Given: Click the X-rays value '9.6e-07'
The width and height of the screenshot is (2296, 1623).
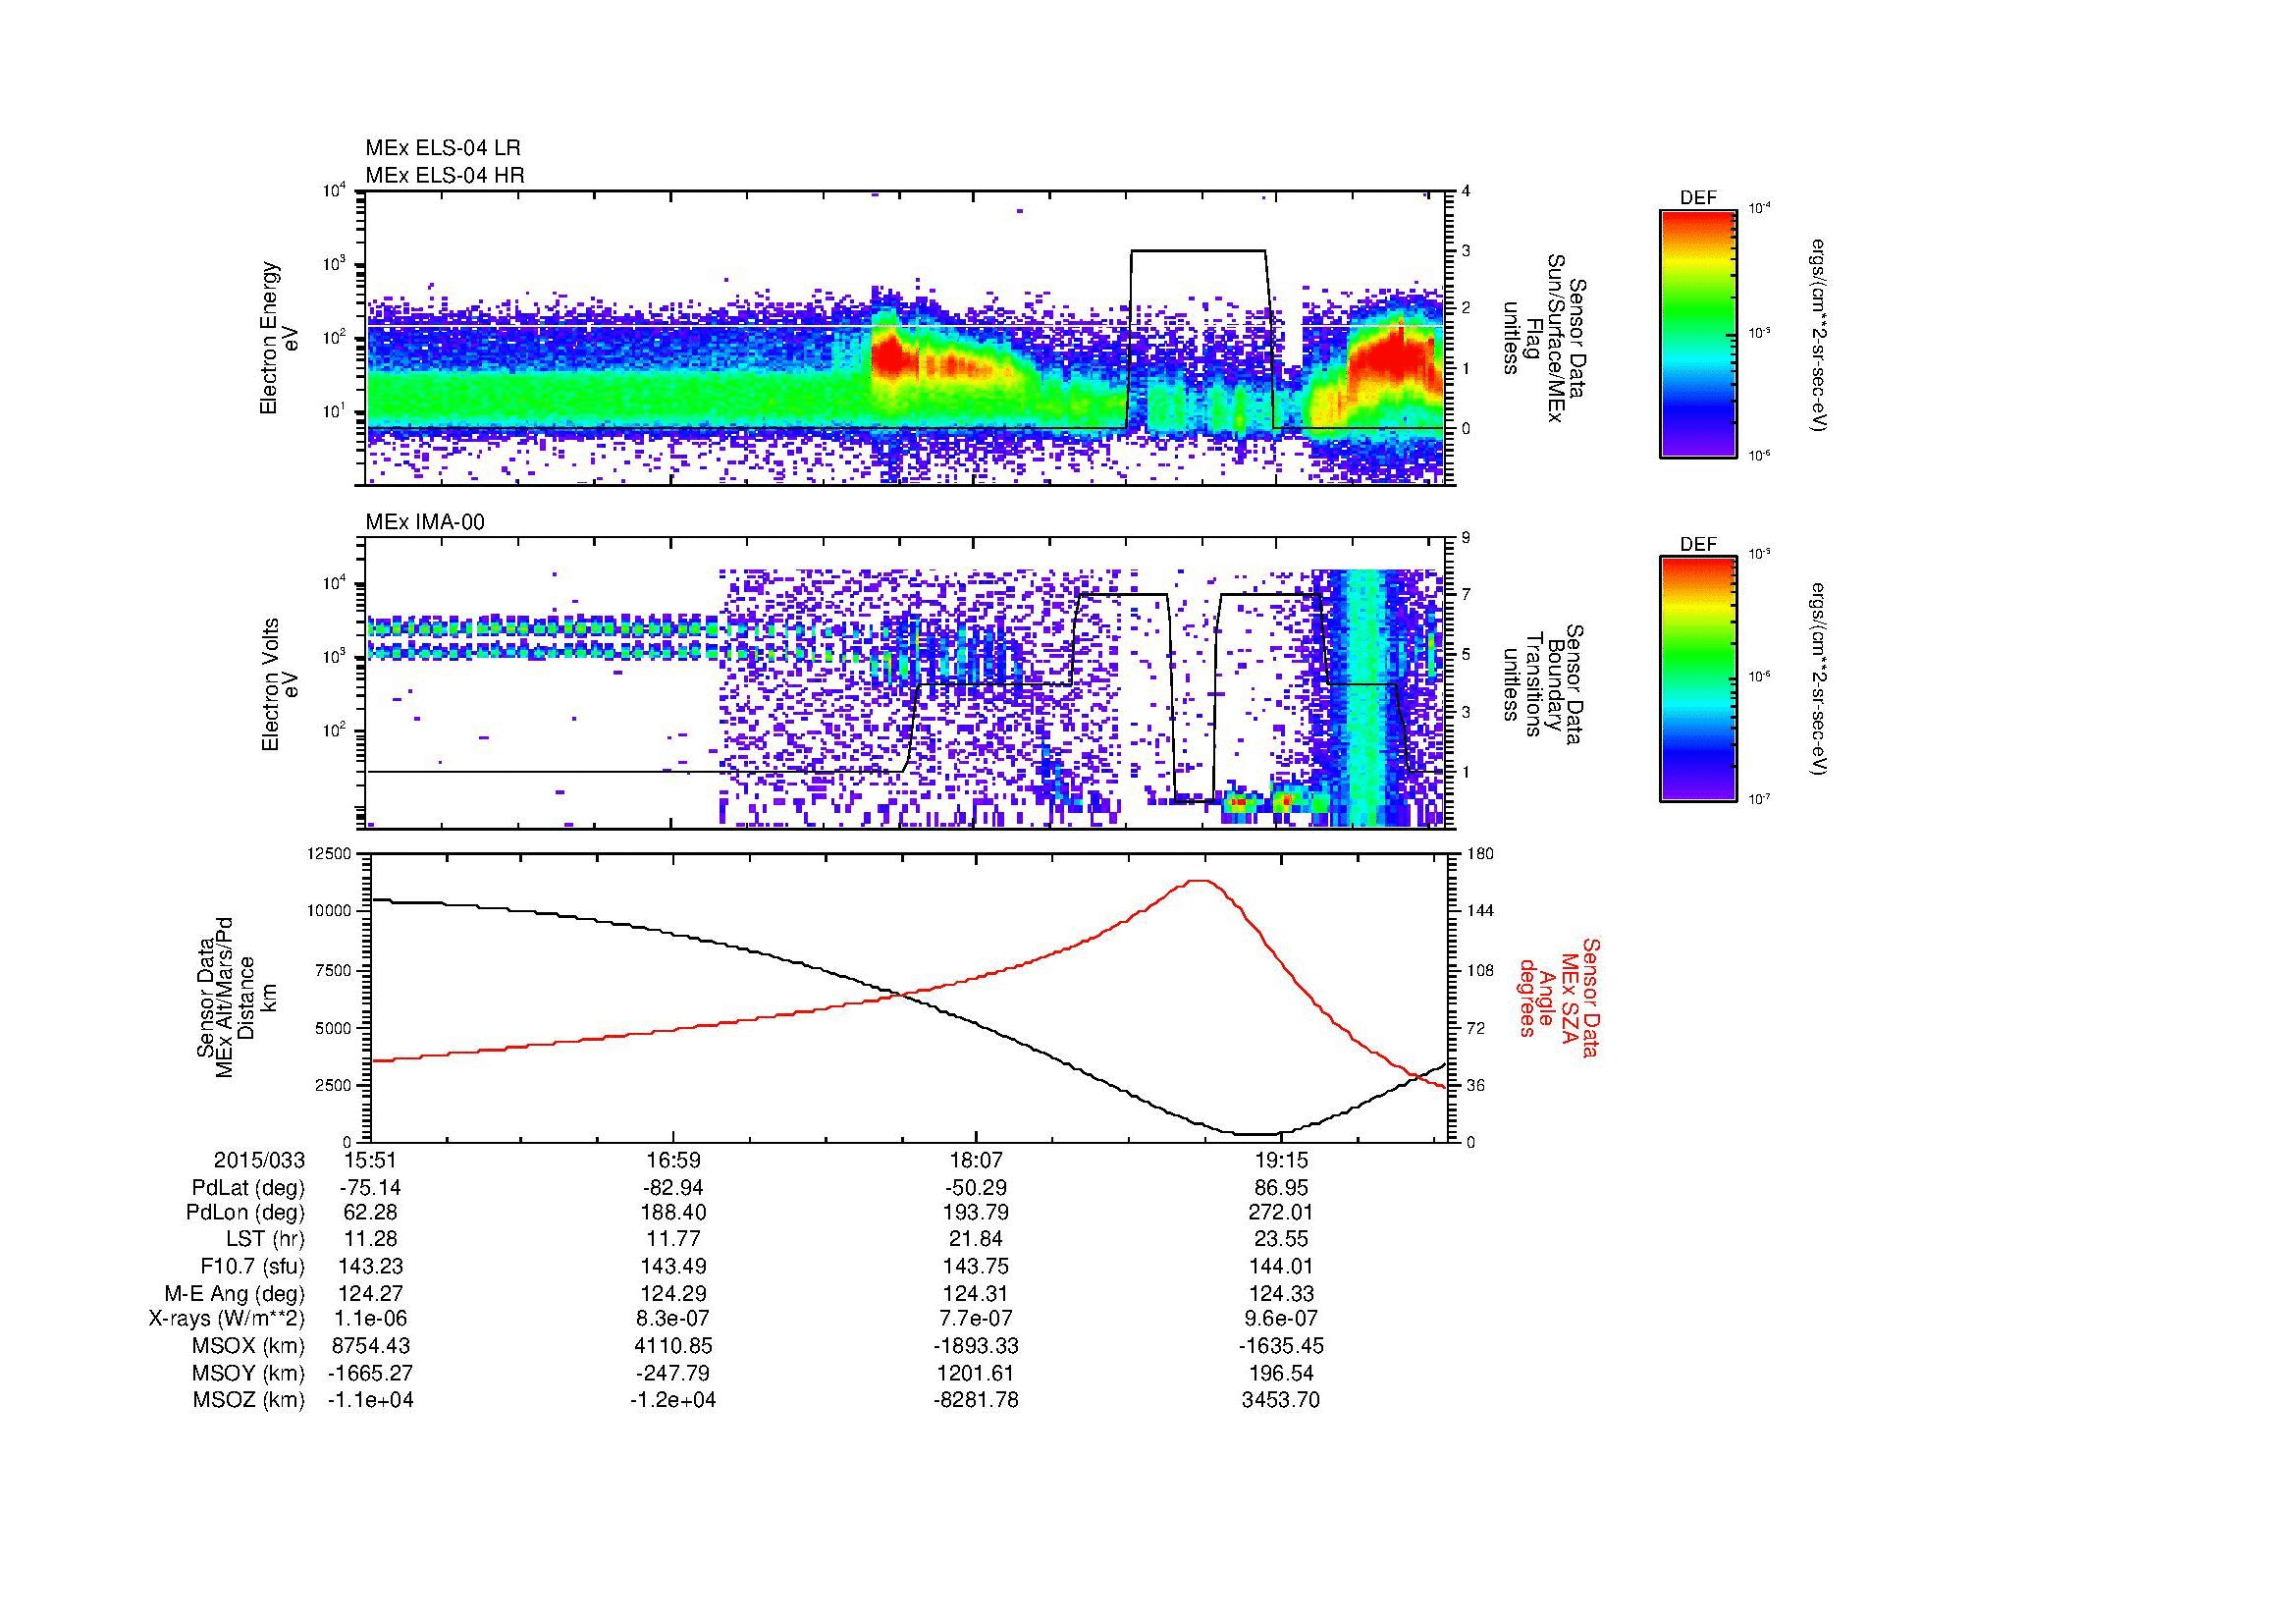Looking at the screenshot, I should pos(1281,1320).
